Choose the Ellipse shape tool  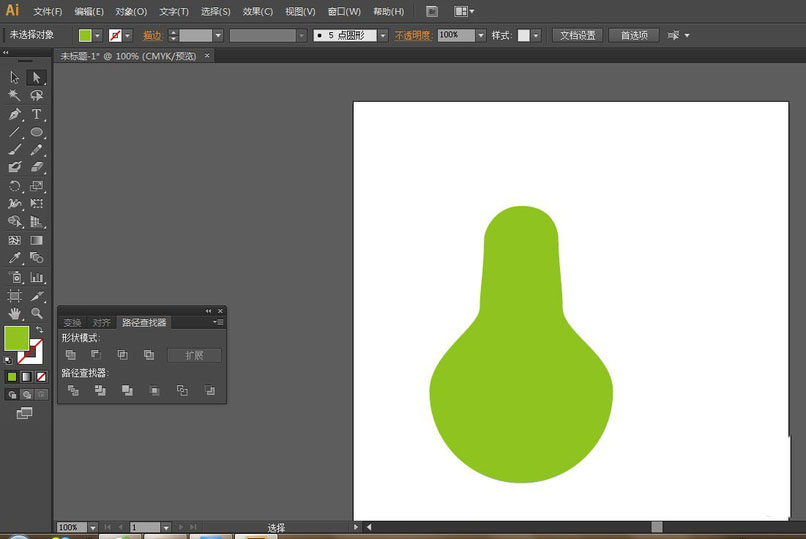click(x=37, y=132)
